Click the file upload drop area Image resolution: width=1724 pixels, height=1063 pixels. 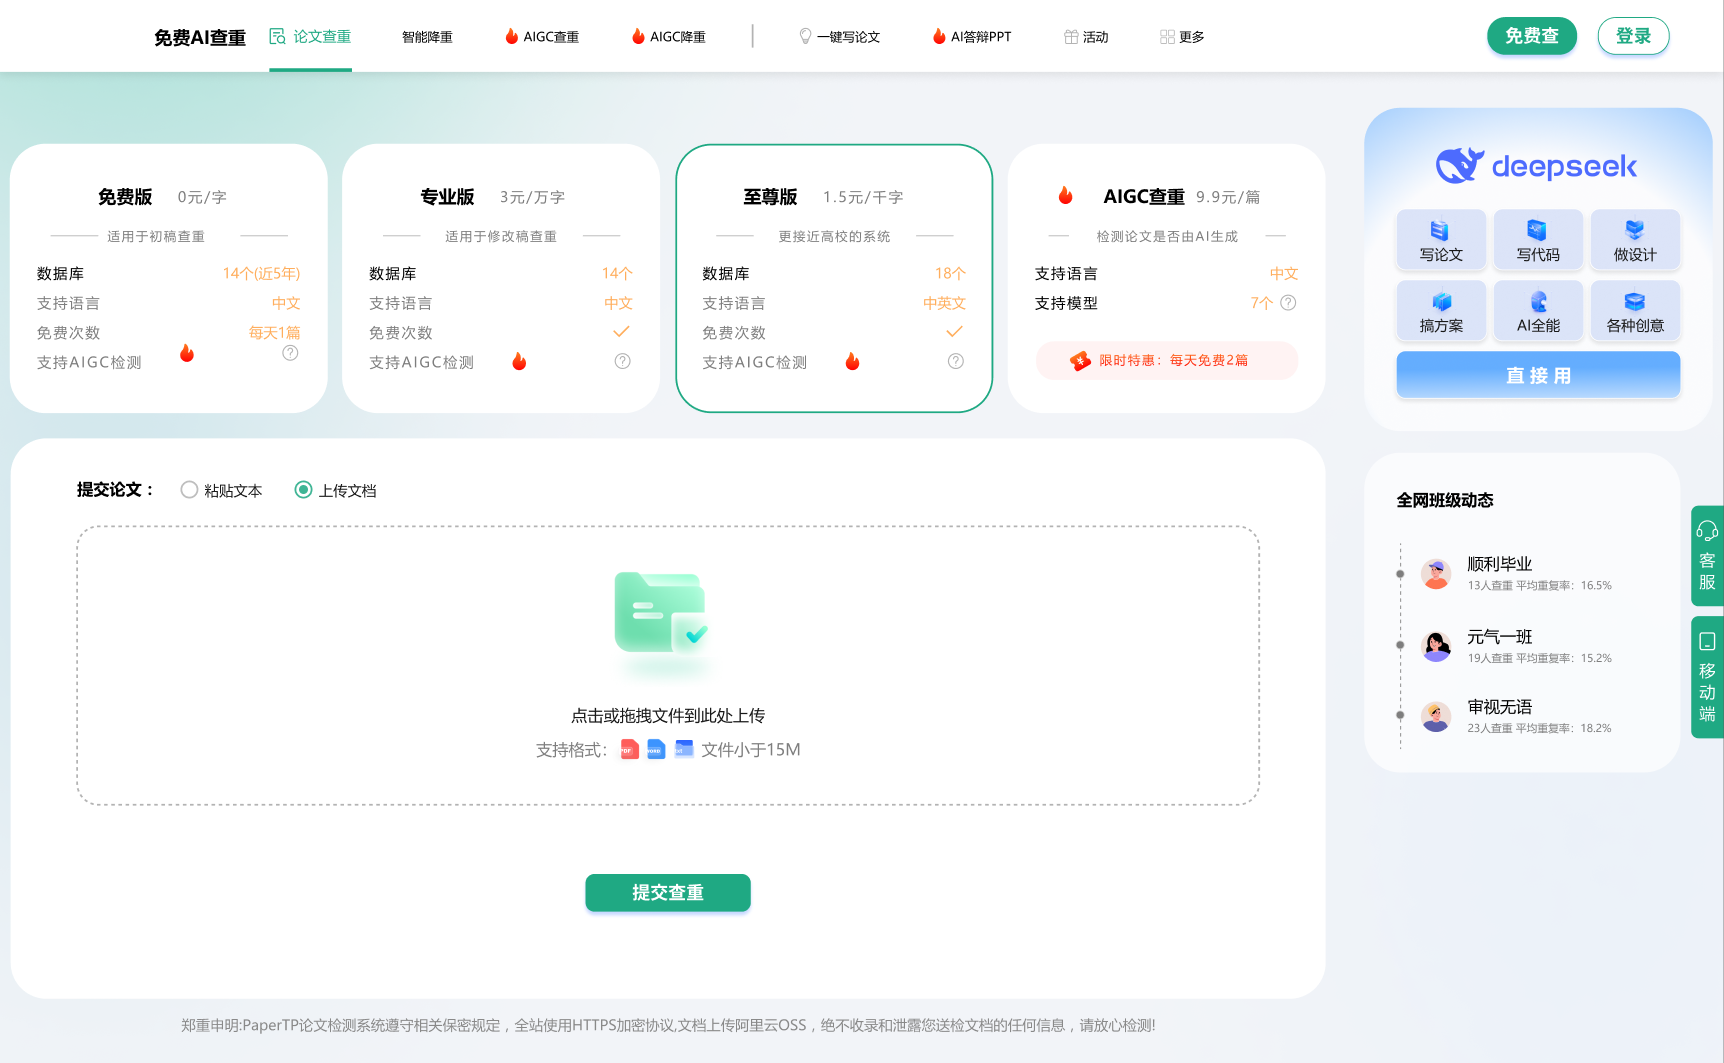[x=667, y=665]
